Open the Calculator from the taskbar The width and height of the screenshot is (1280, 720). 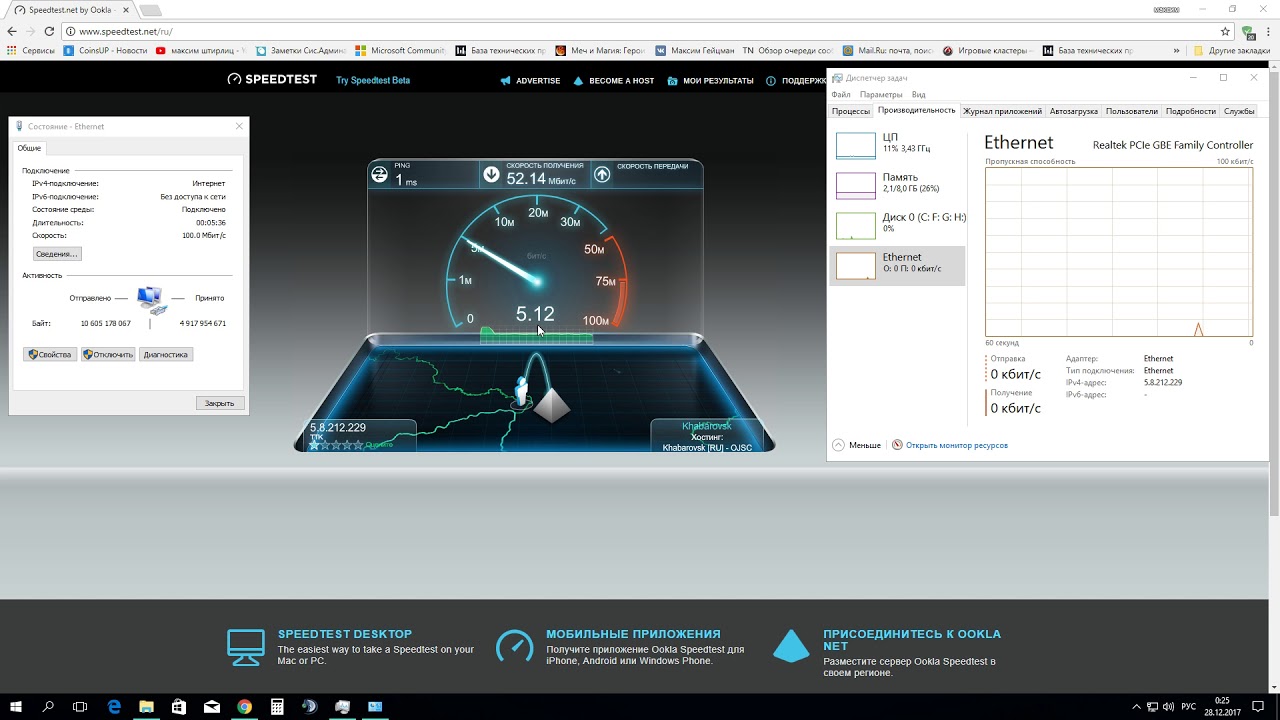click(277, 706)
